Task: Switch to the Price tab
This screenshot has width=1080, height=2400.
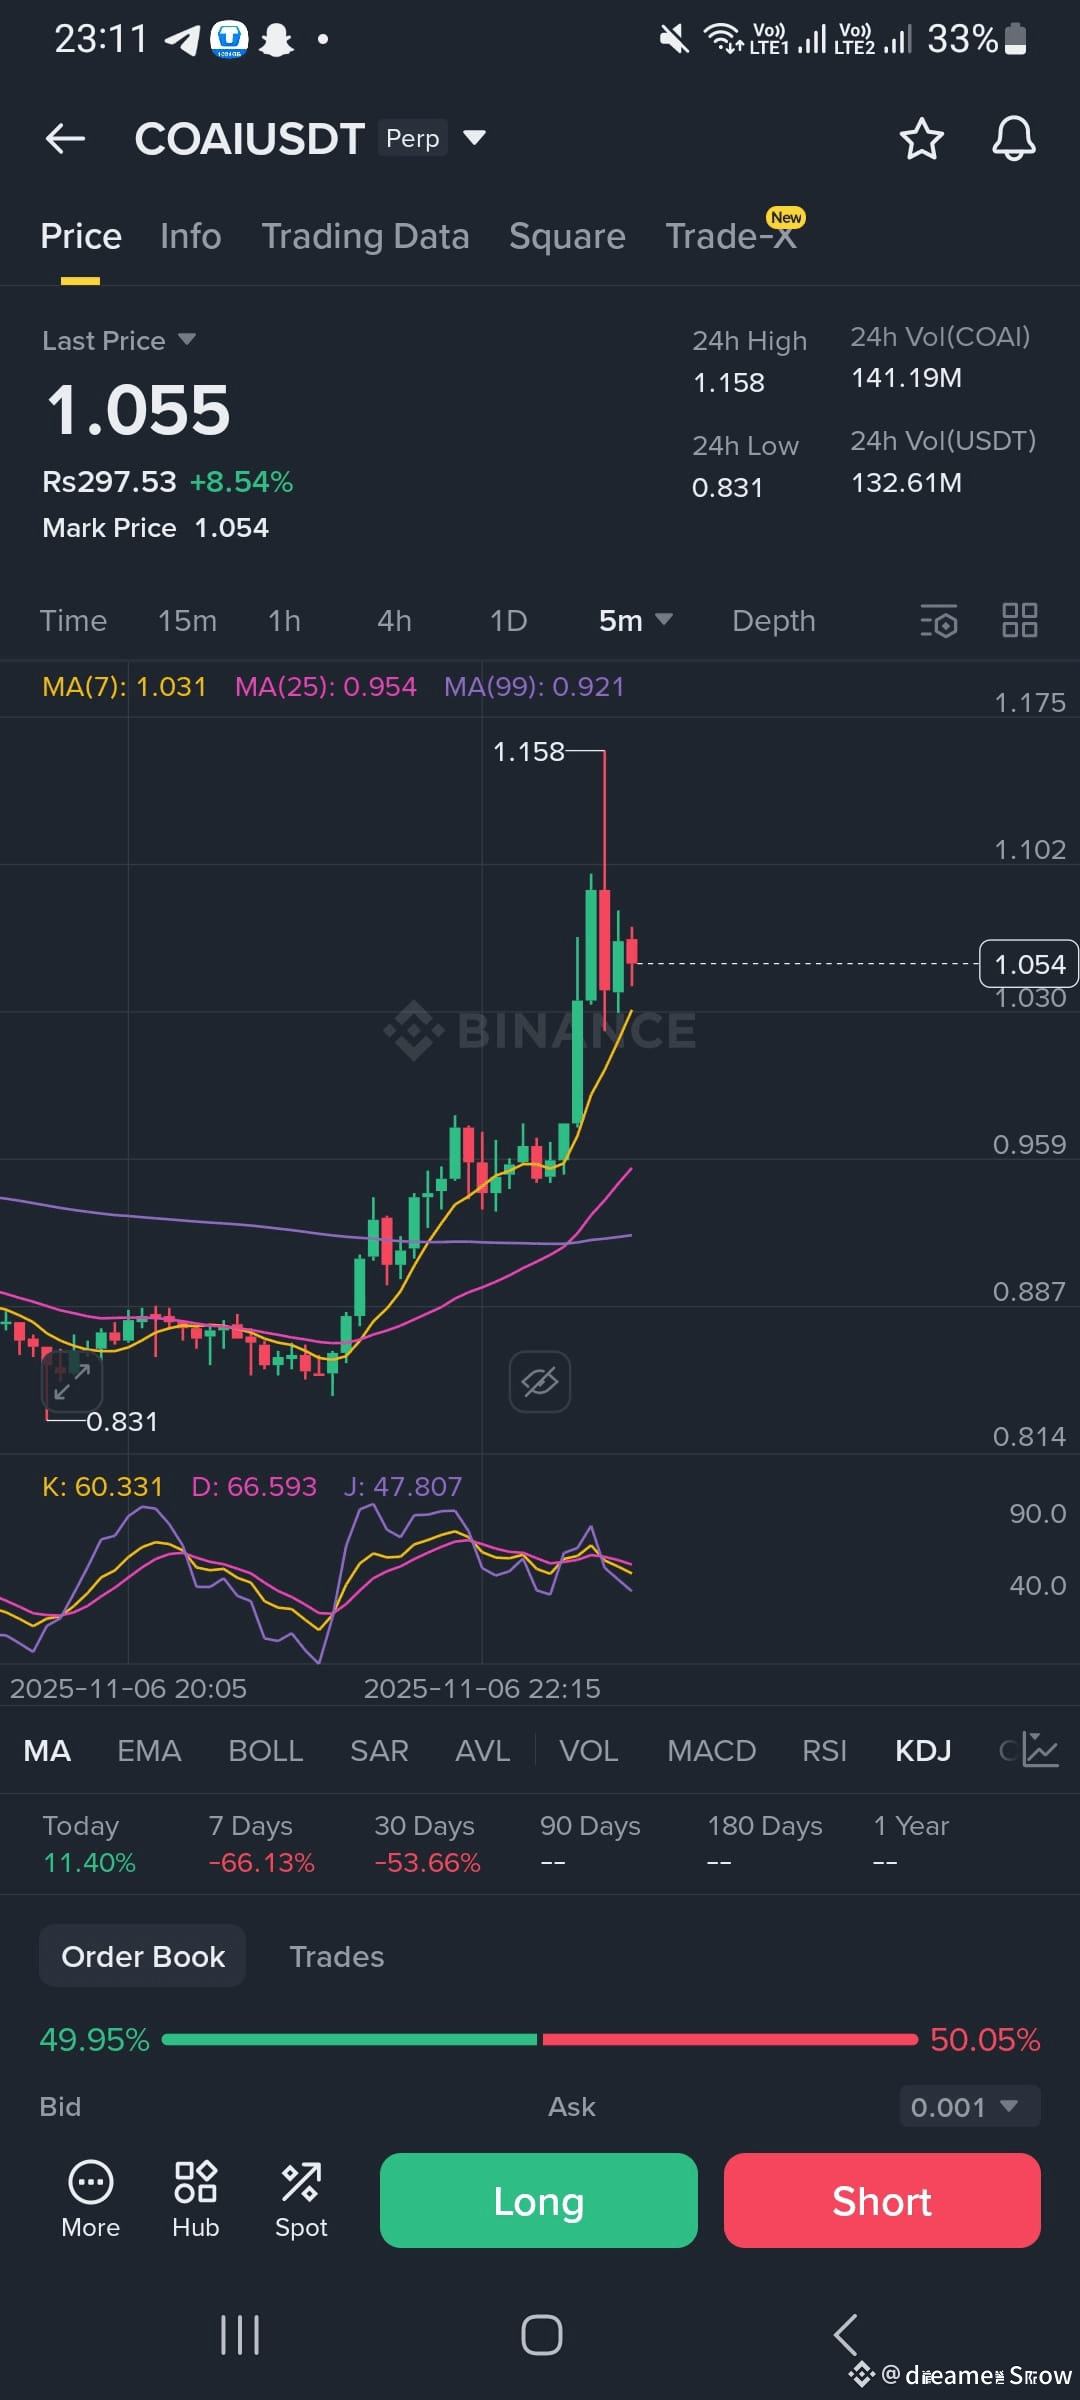Action: [81, 236]
